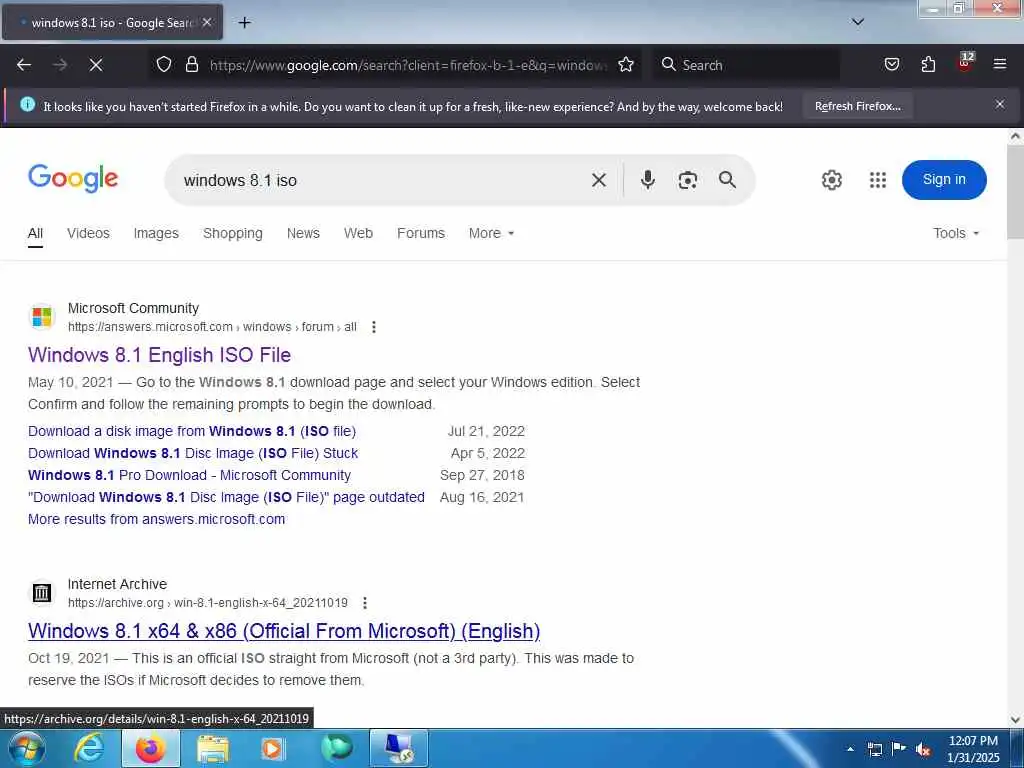
Task: Click the page vertical scrollbar thumb
Action: 1015,193
